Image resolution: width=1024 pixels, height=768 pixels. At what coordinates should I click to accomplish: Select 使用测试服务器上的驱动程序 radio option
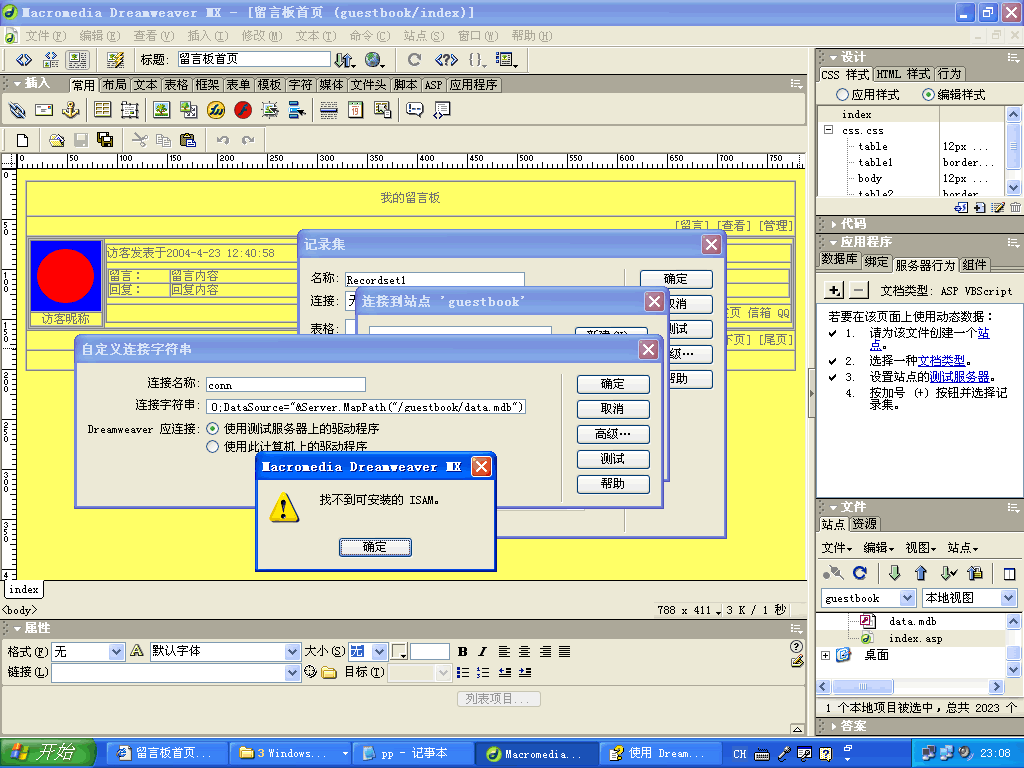point(212,428)
